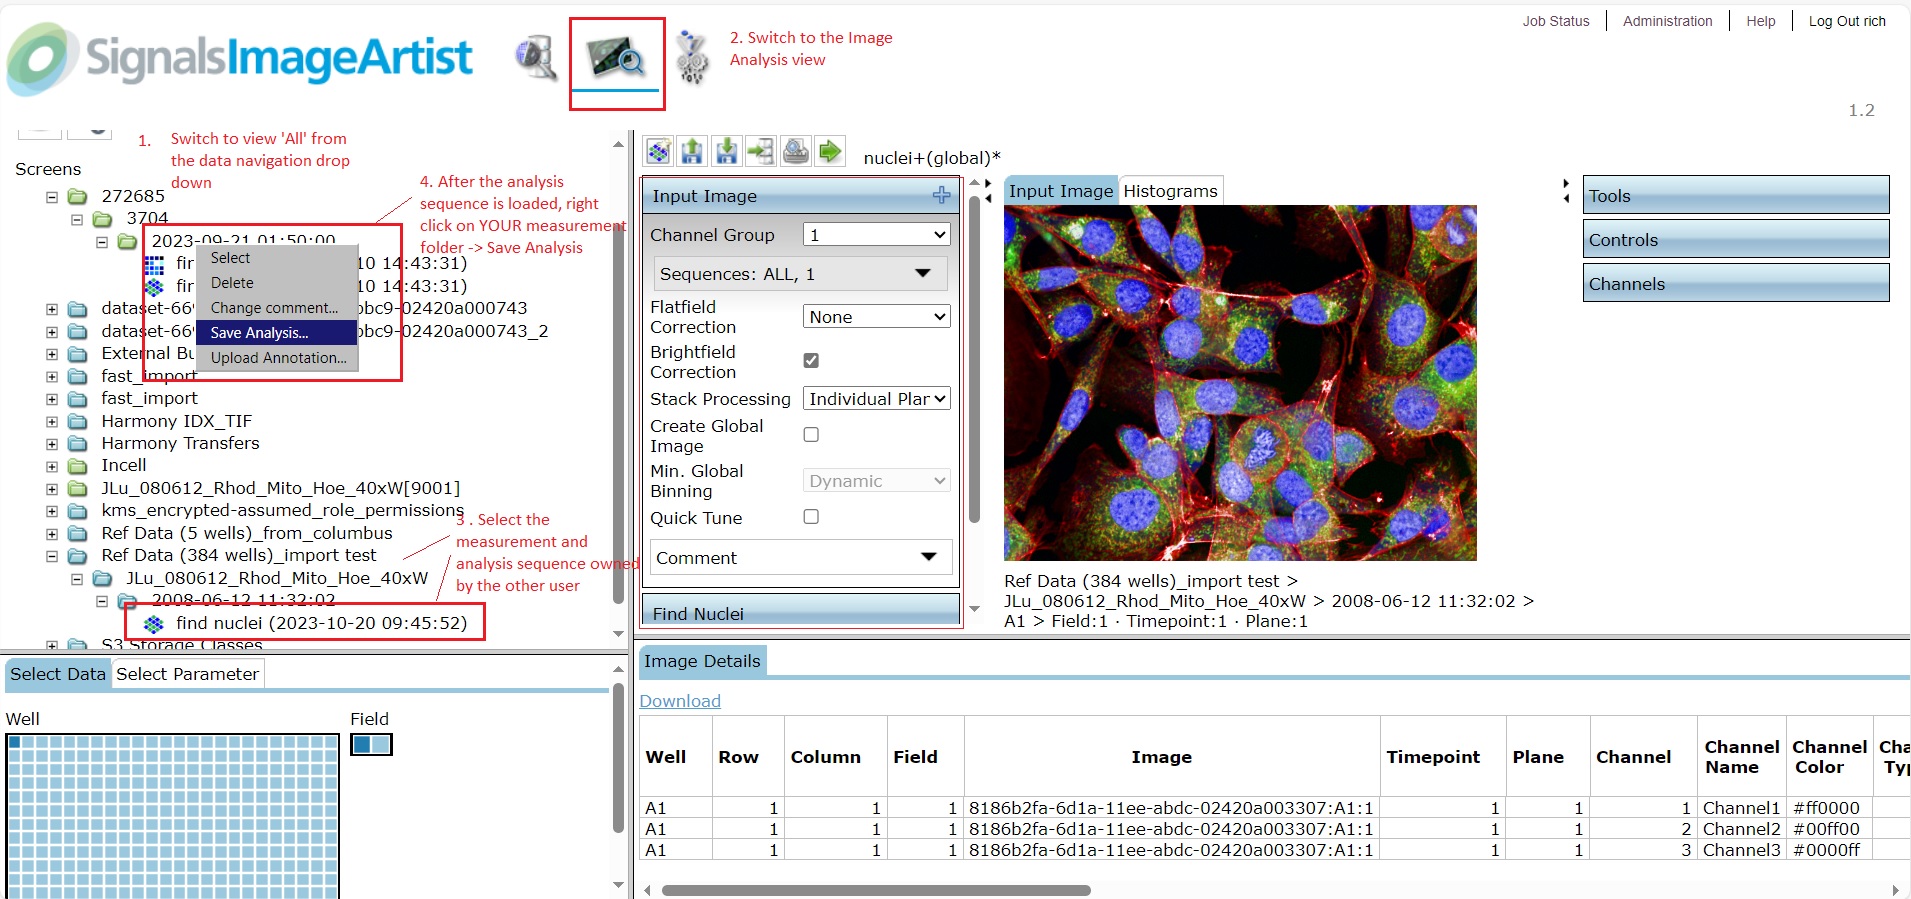Open the Min. Global Binning dropdown
This screenshot has height=899, width=1911.
[876, 481]
